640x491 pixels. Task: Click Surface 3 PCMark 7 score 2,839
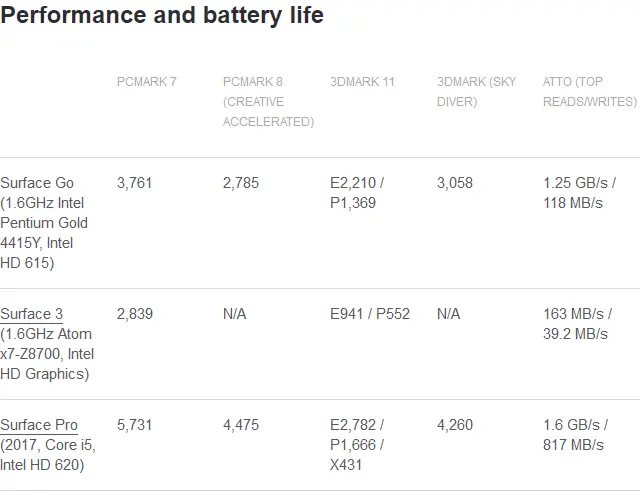[x=135, y=314]
